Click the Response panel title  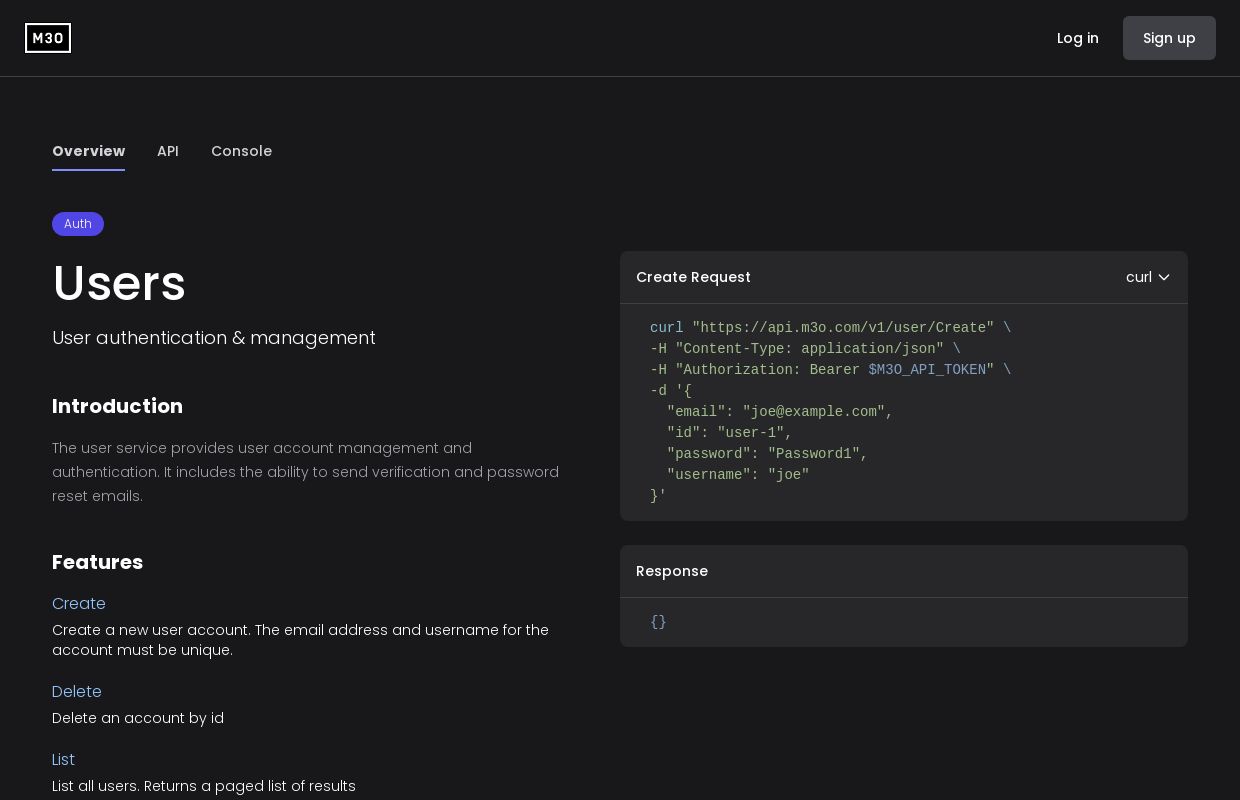pyautogui.click(x=672, y=571)
